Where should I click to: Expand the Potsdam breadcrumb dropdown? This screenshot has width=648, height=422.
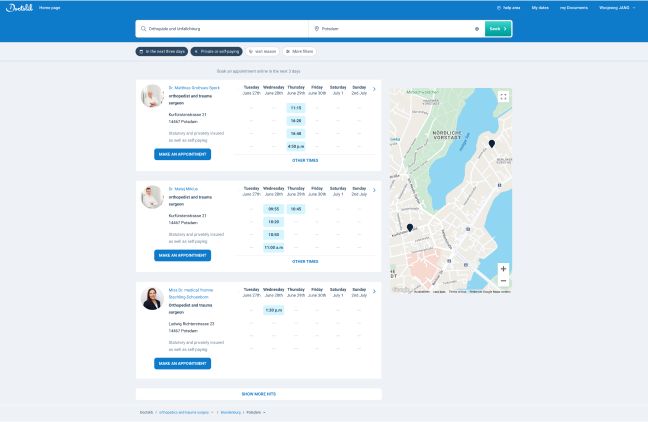(x=255, y=411)
